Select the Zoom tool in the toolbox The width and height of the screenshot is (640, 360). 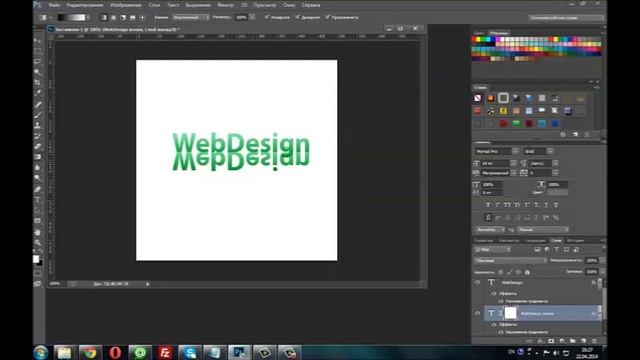pyautogui.click(x=38, y=242)
